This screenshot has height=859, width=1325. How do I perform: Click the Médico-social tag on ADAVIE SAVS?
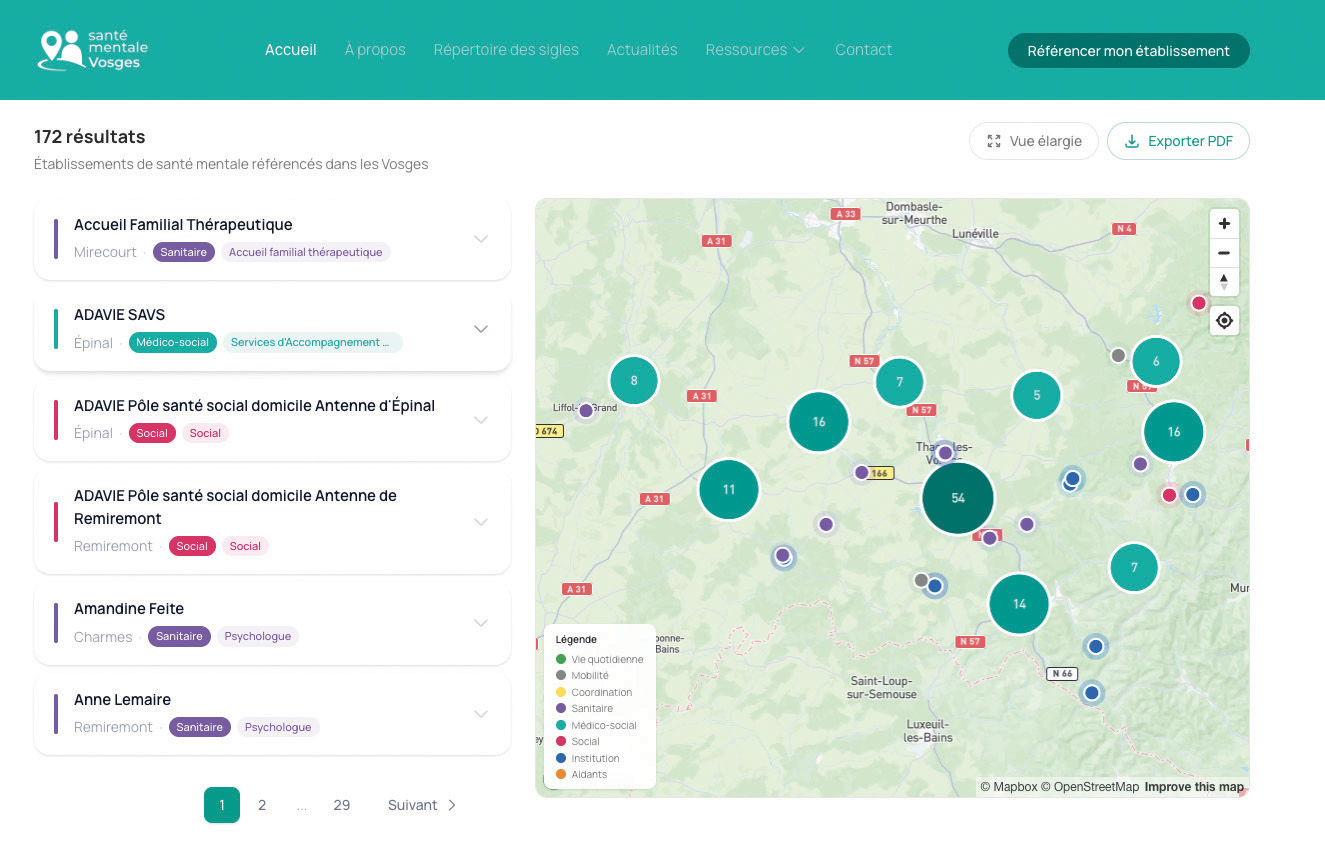pos(173,342)
